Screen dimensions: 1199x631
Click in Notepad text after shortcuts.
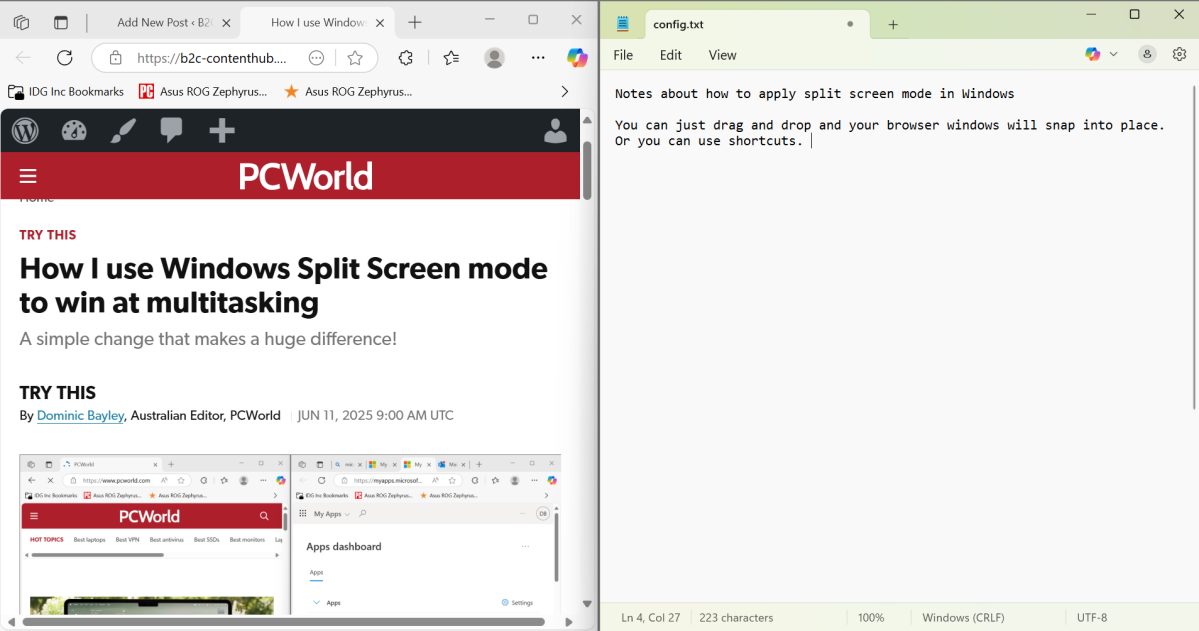[x=811, y=141]
